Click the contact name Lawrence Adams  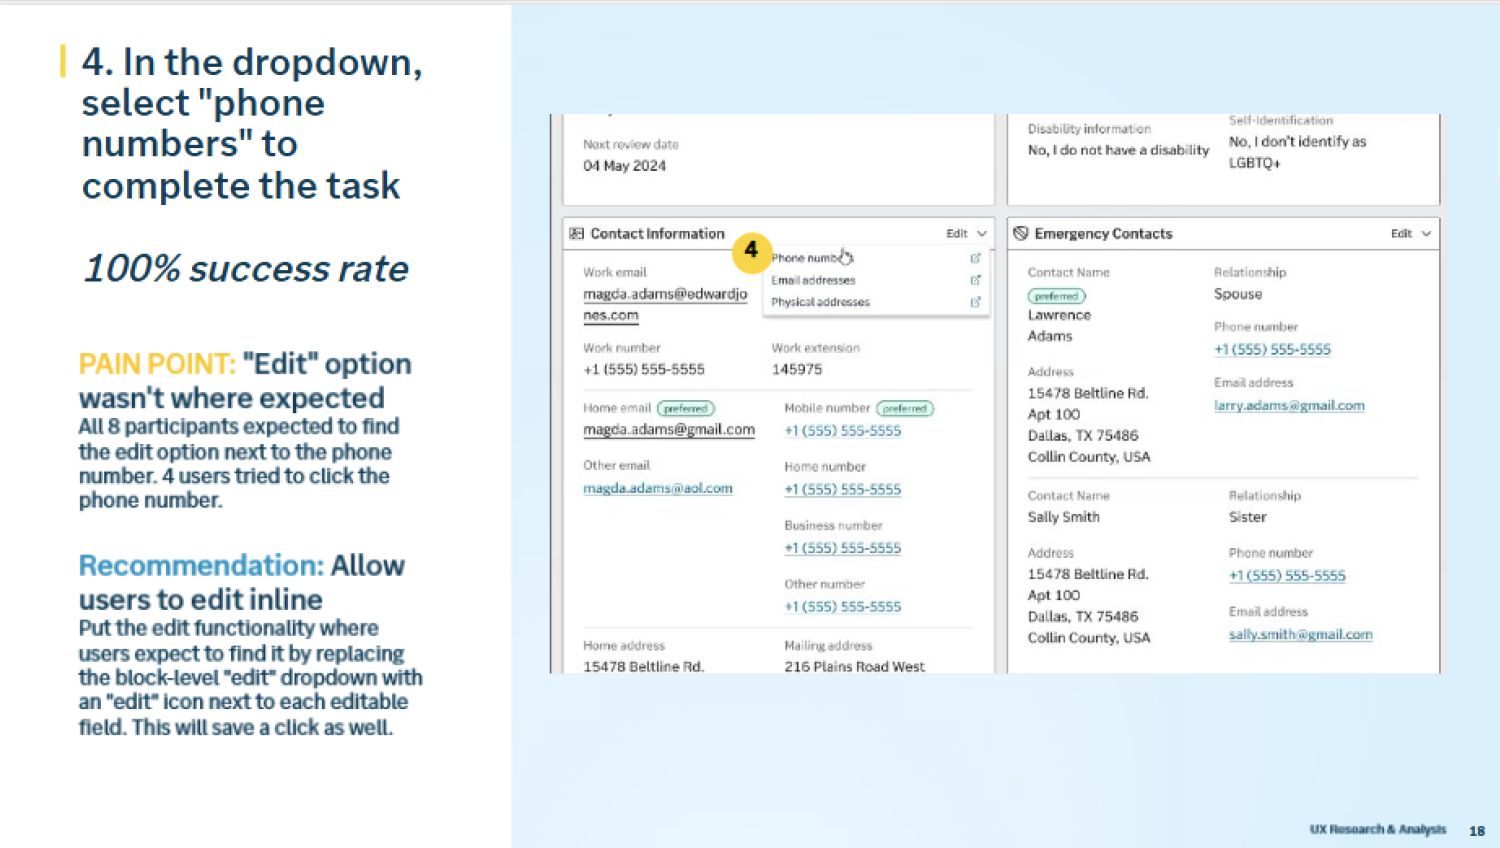[x=1059, y=326]
